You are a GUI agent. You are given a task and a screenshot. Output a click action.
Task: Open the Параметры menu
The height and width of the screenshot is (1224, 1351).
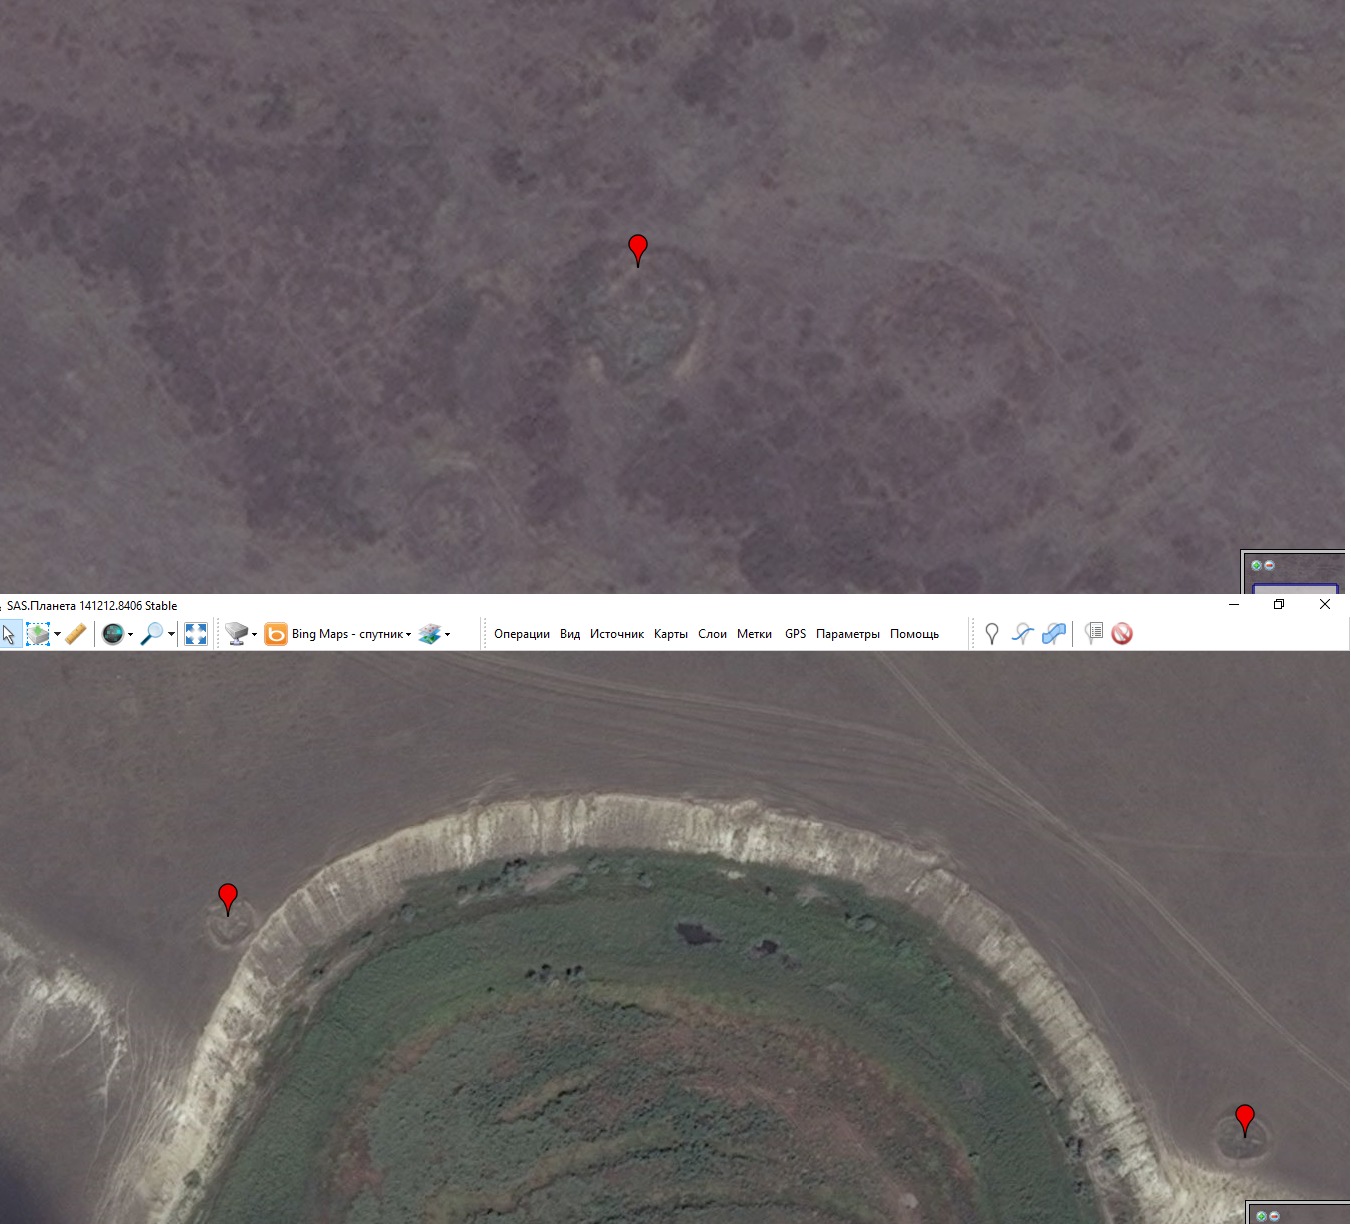pos(847,634)
